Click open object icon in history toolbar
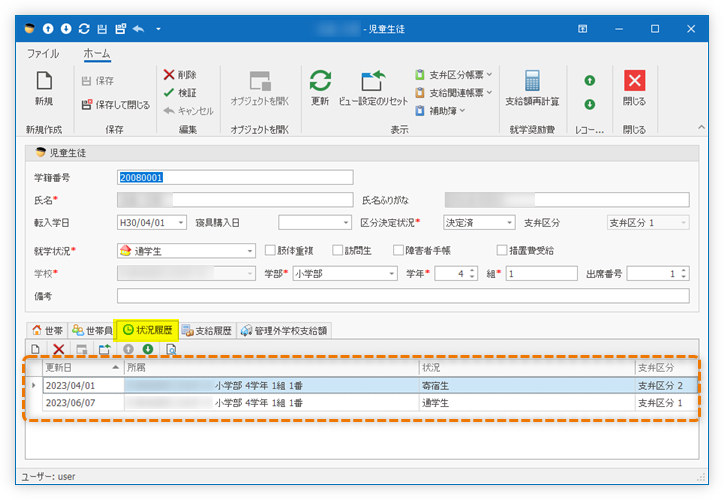 coord(82,349)
